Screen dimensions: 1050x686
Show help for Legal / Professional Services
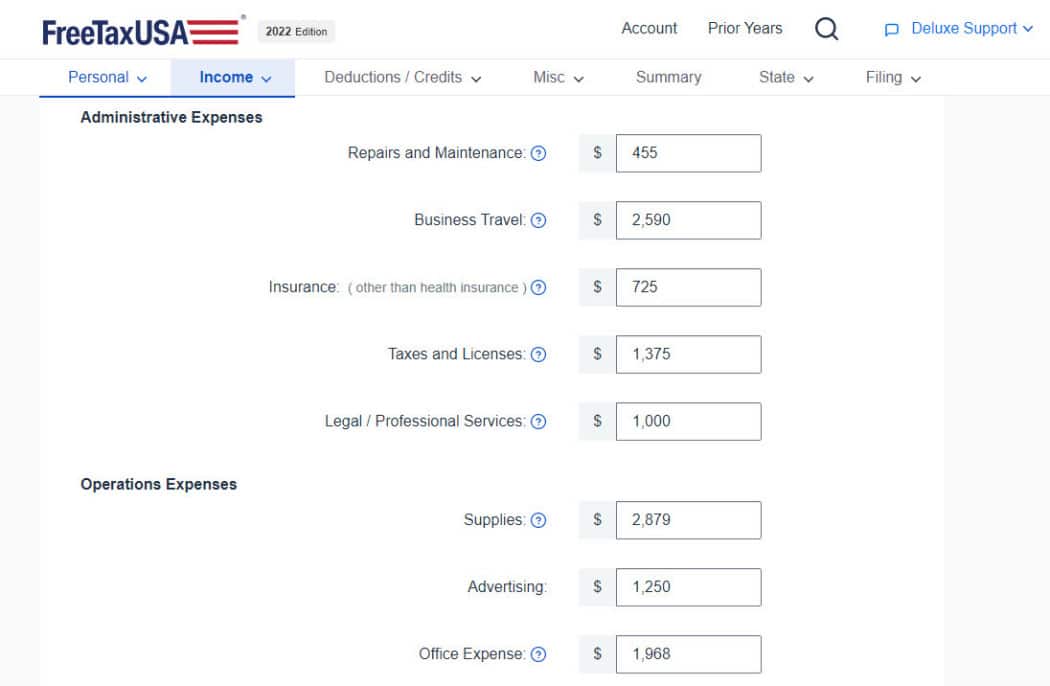538,421
